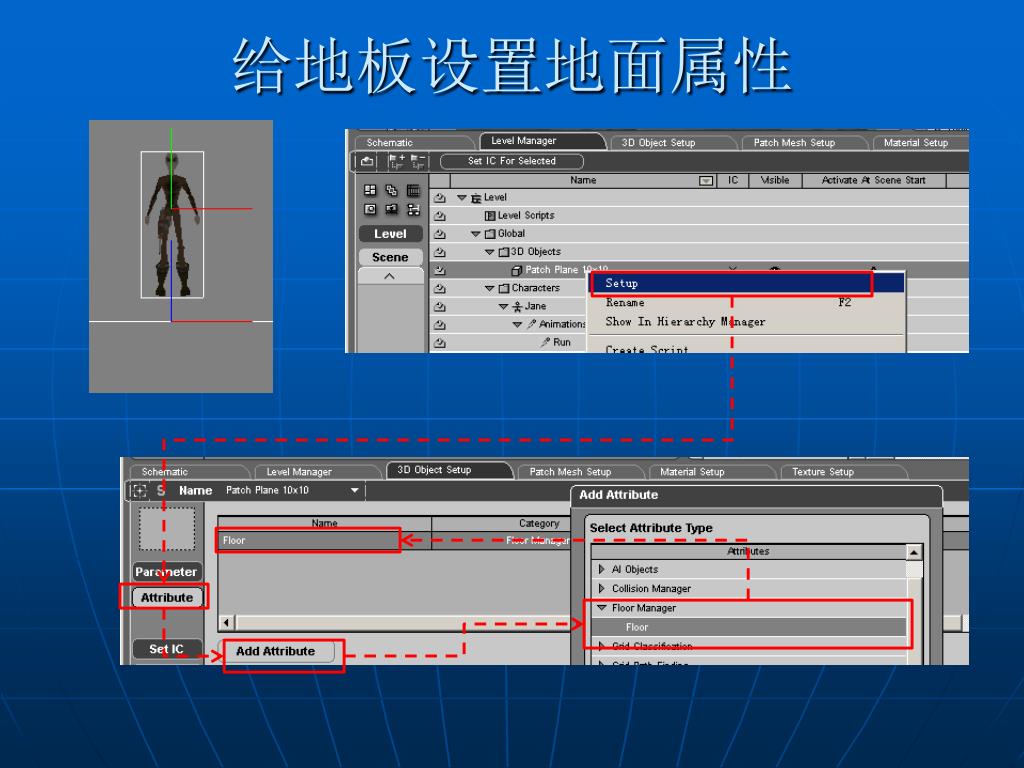Click first icon in top row above Level button

point(370,190)
